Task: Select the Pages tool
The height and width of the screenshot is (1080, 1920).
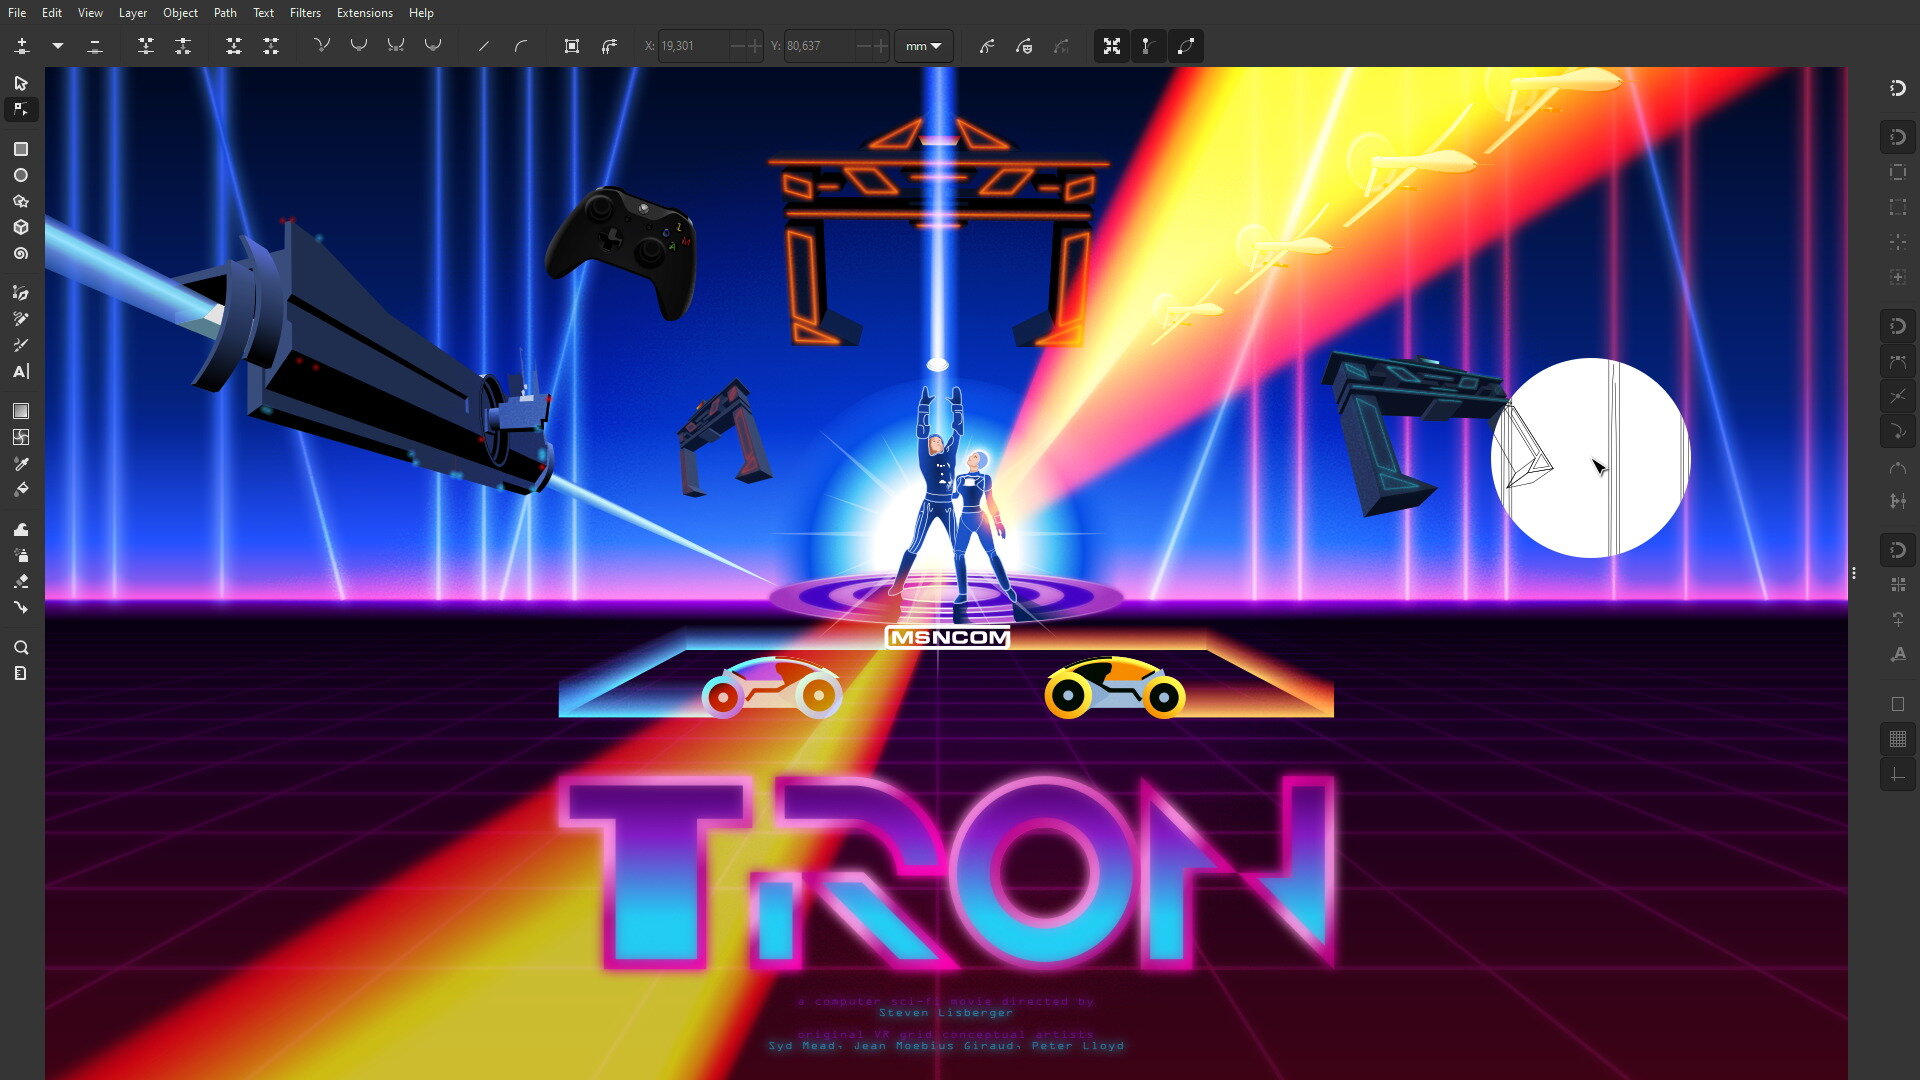Action: (20, 673)
